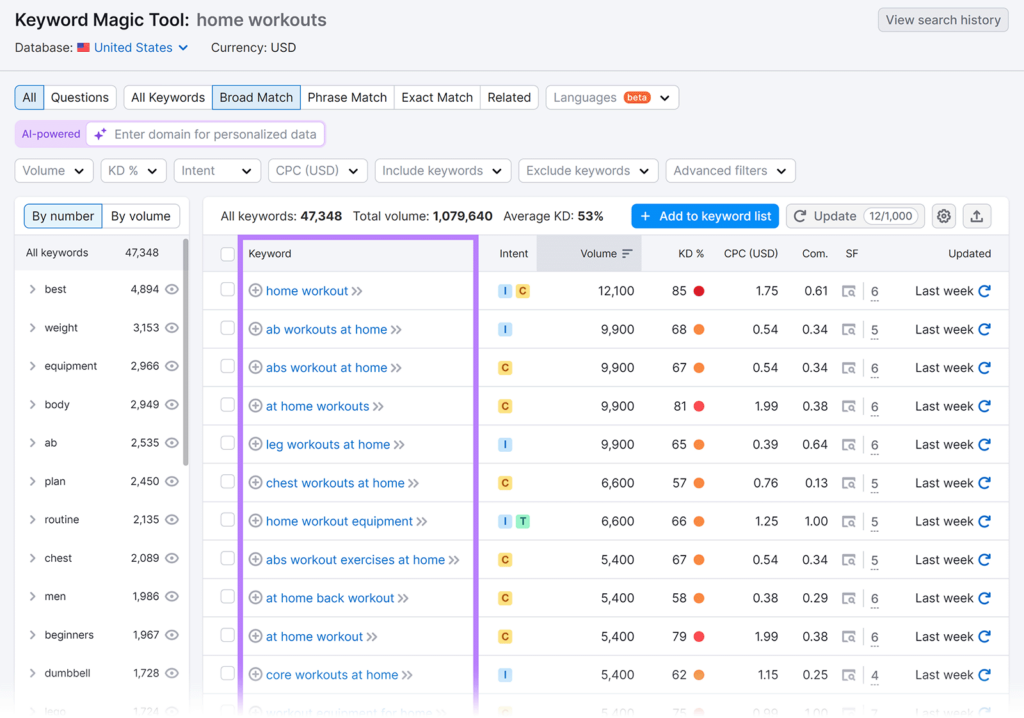Screen dimensions: 1024x718
Task: Select the Related tab
Action: click(x=509, y=98)
